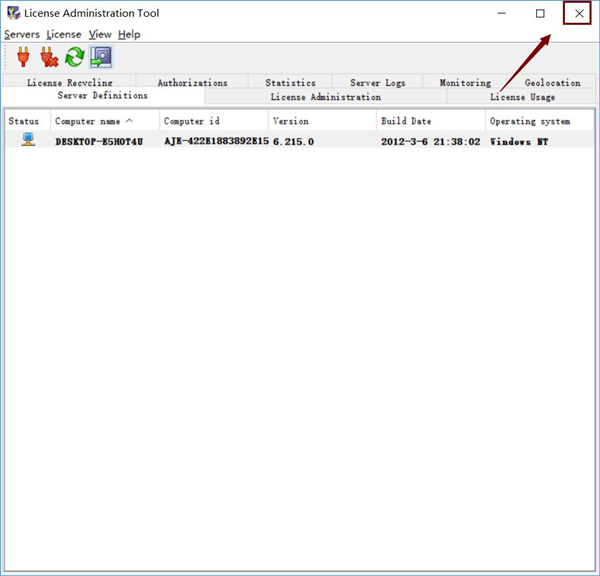Click the Connect server plug icon
This screenshot has height=576, width=600.
pyautogui.click(x=23, y=57)
